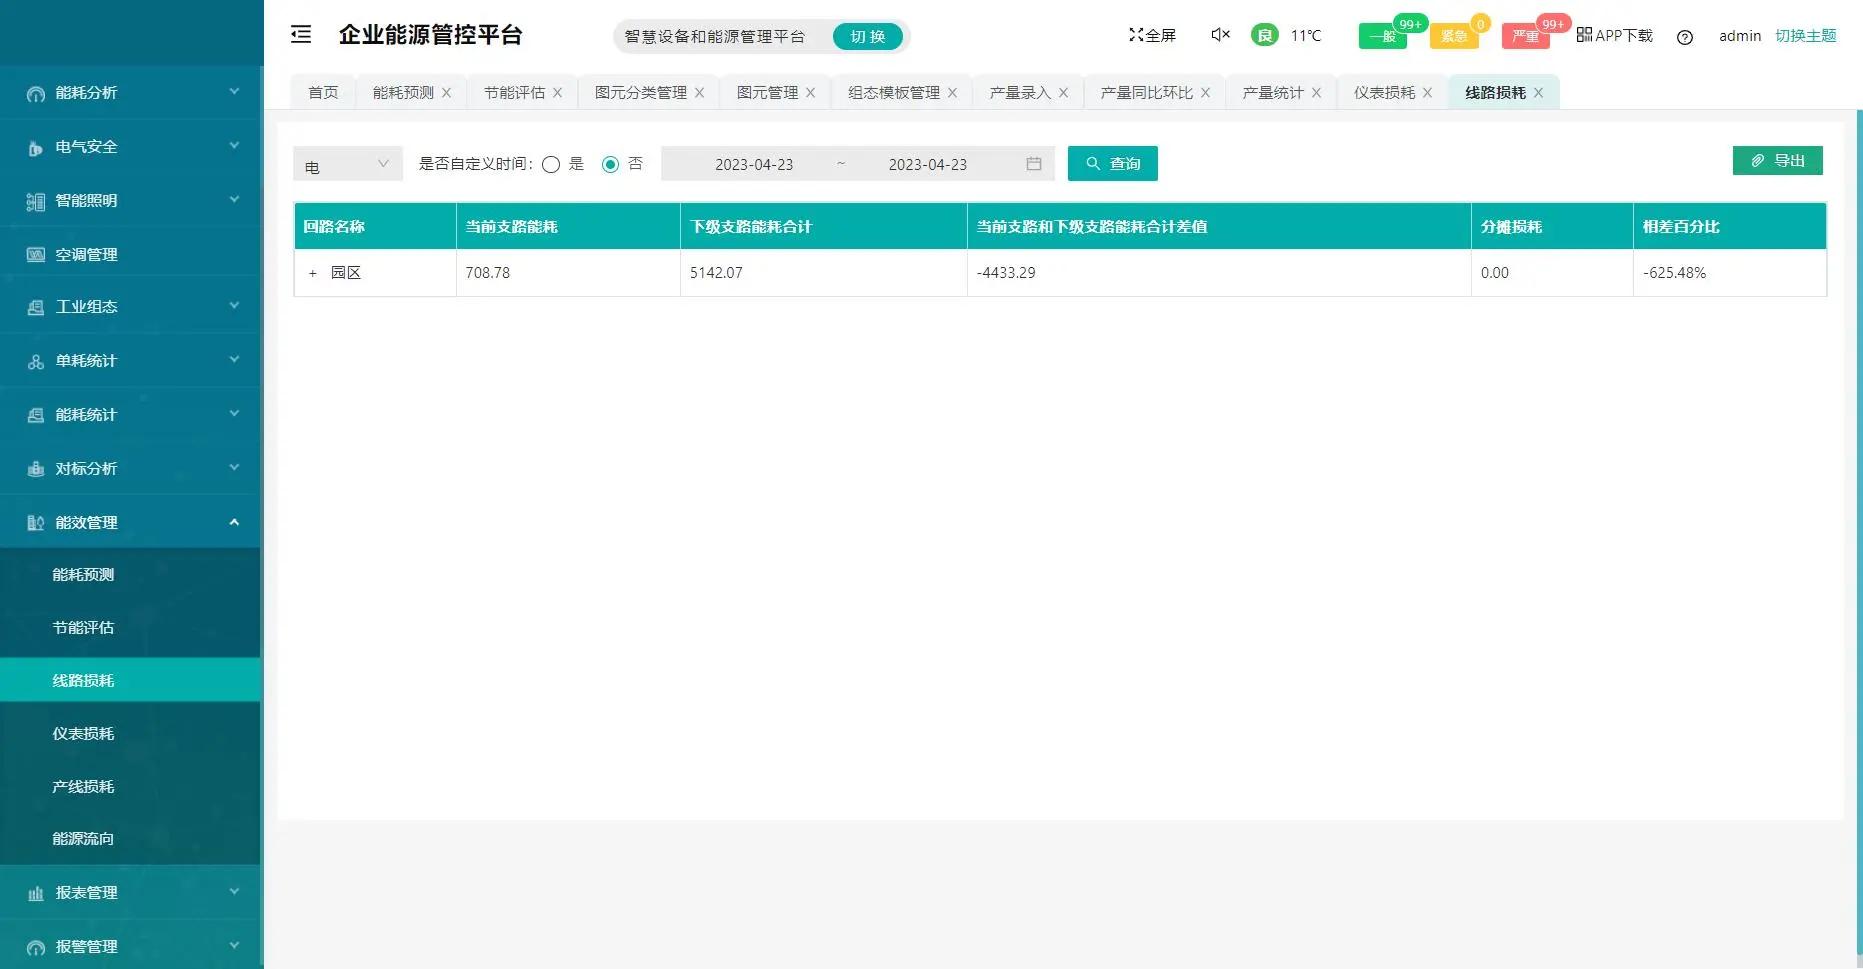
Task: Expand the 园区 row in the table
Action: [313, 273]
